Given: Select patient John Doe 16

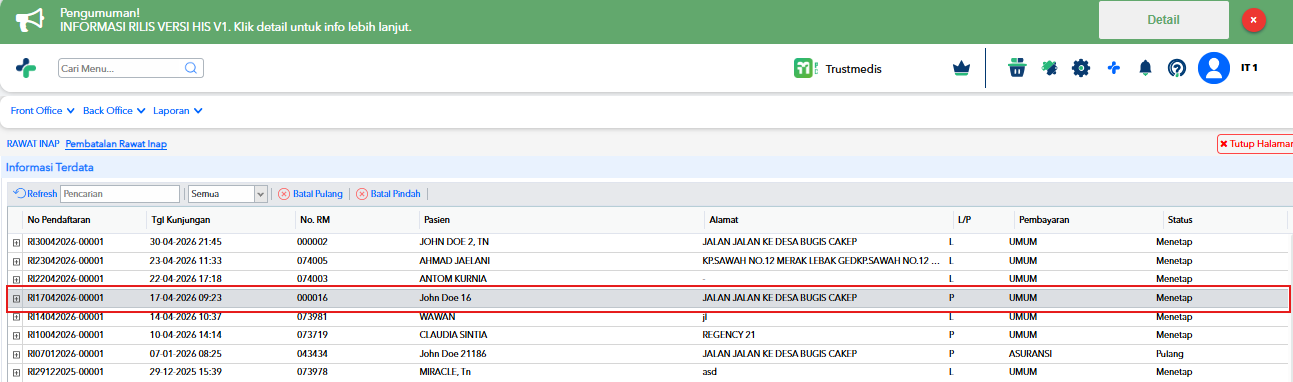Looking at the screenshot, I should click(x=445, y=298).
